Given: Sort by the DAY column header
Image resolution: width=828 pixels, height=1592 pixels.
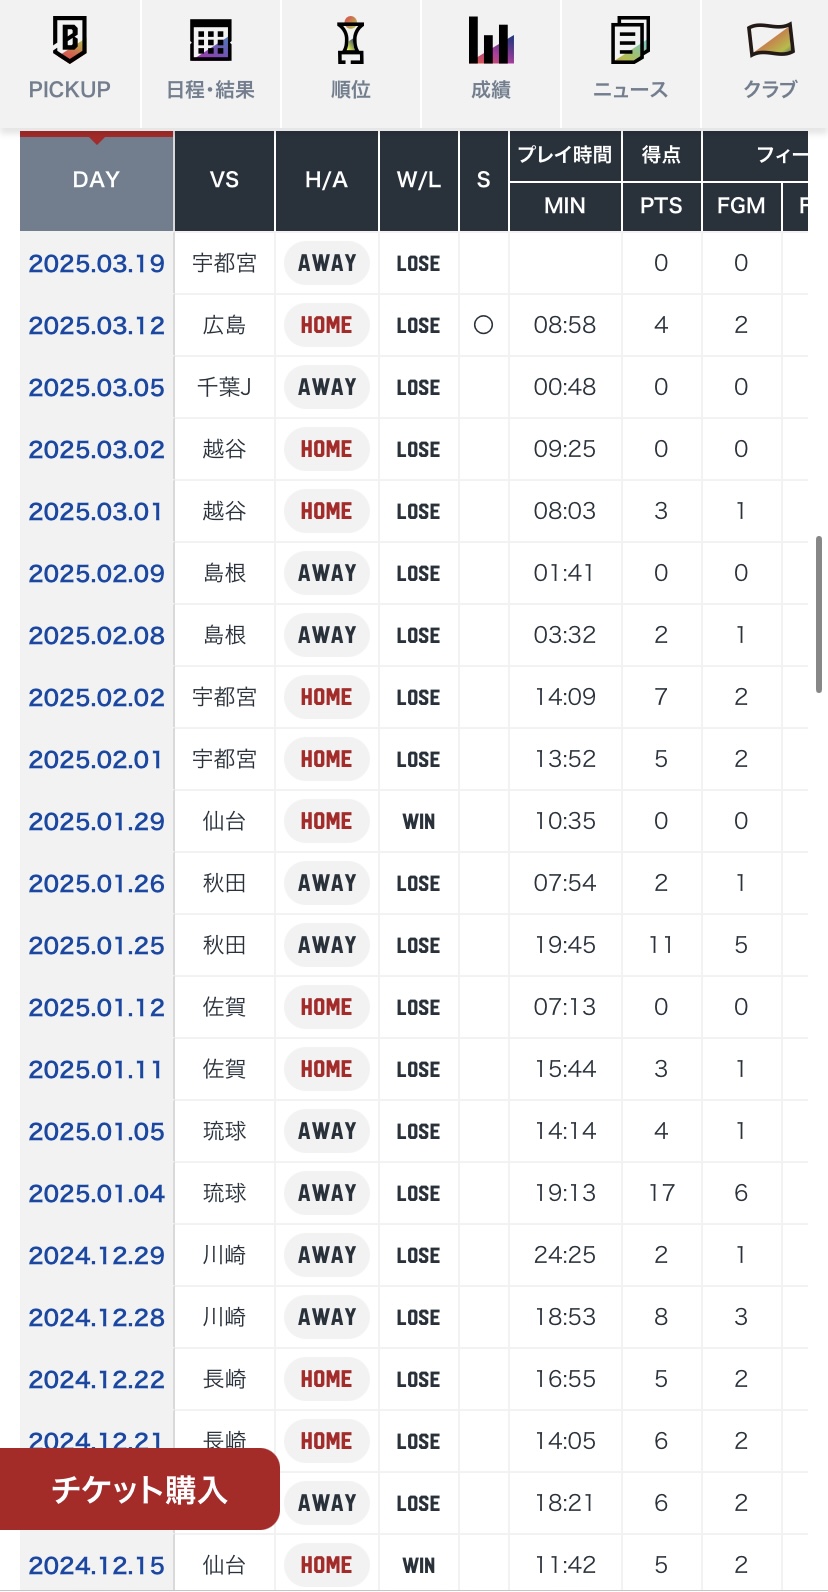Looking at the screenshot, I should 96,180.
